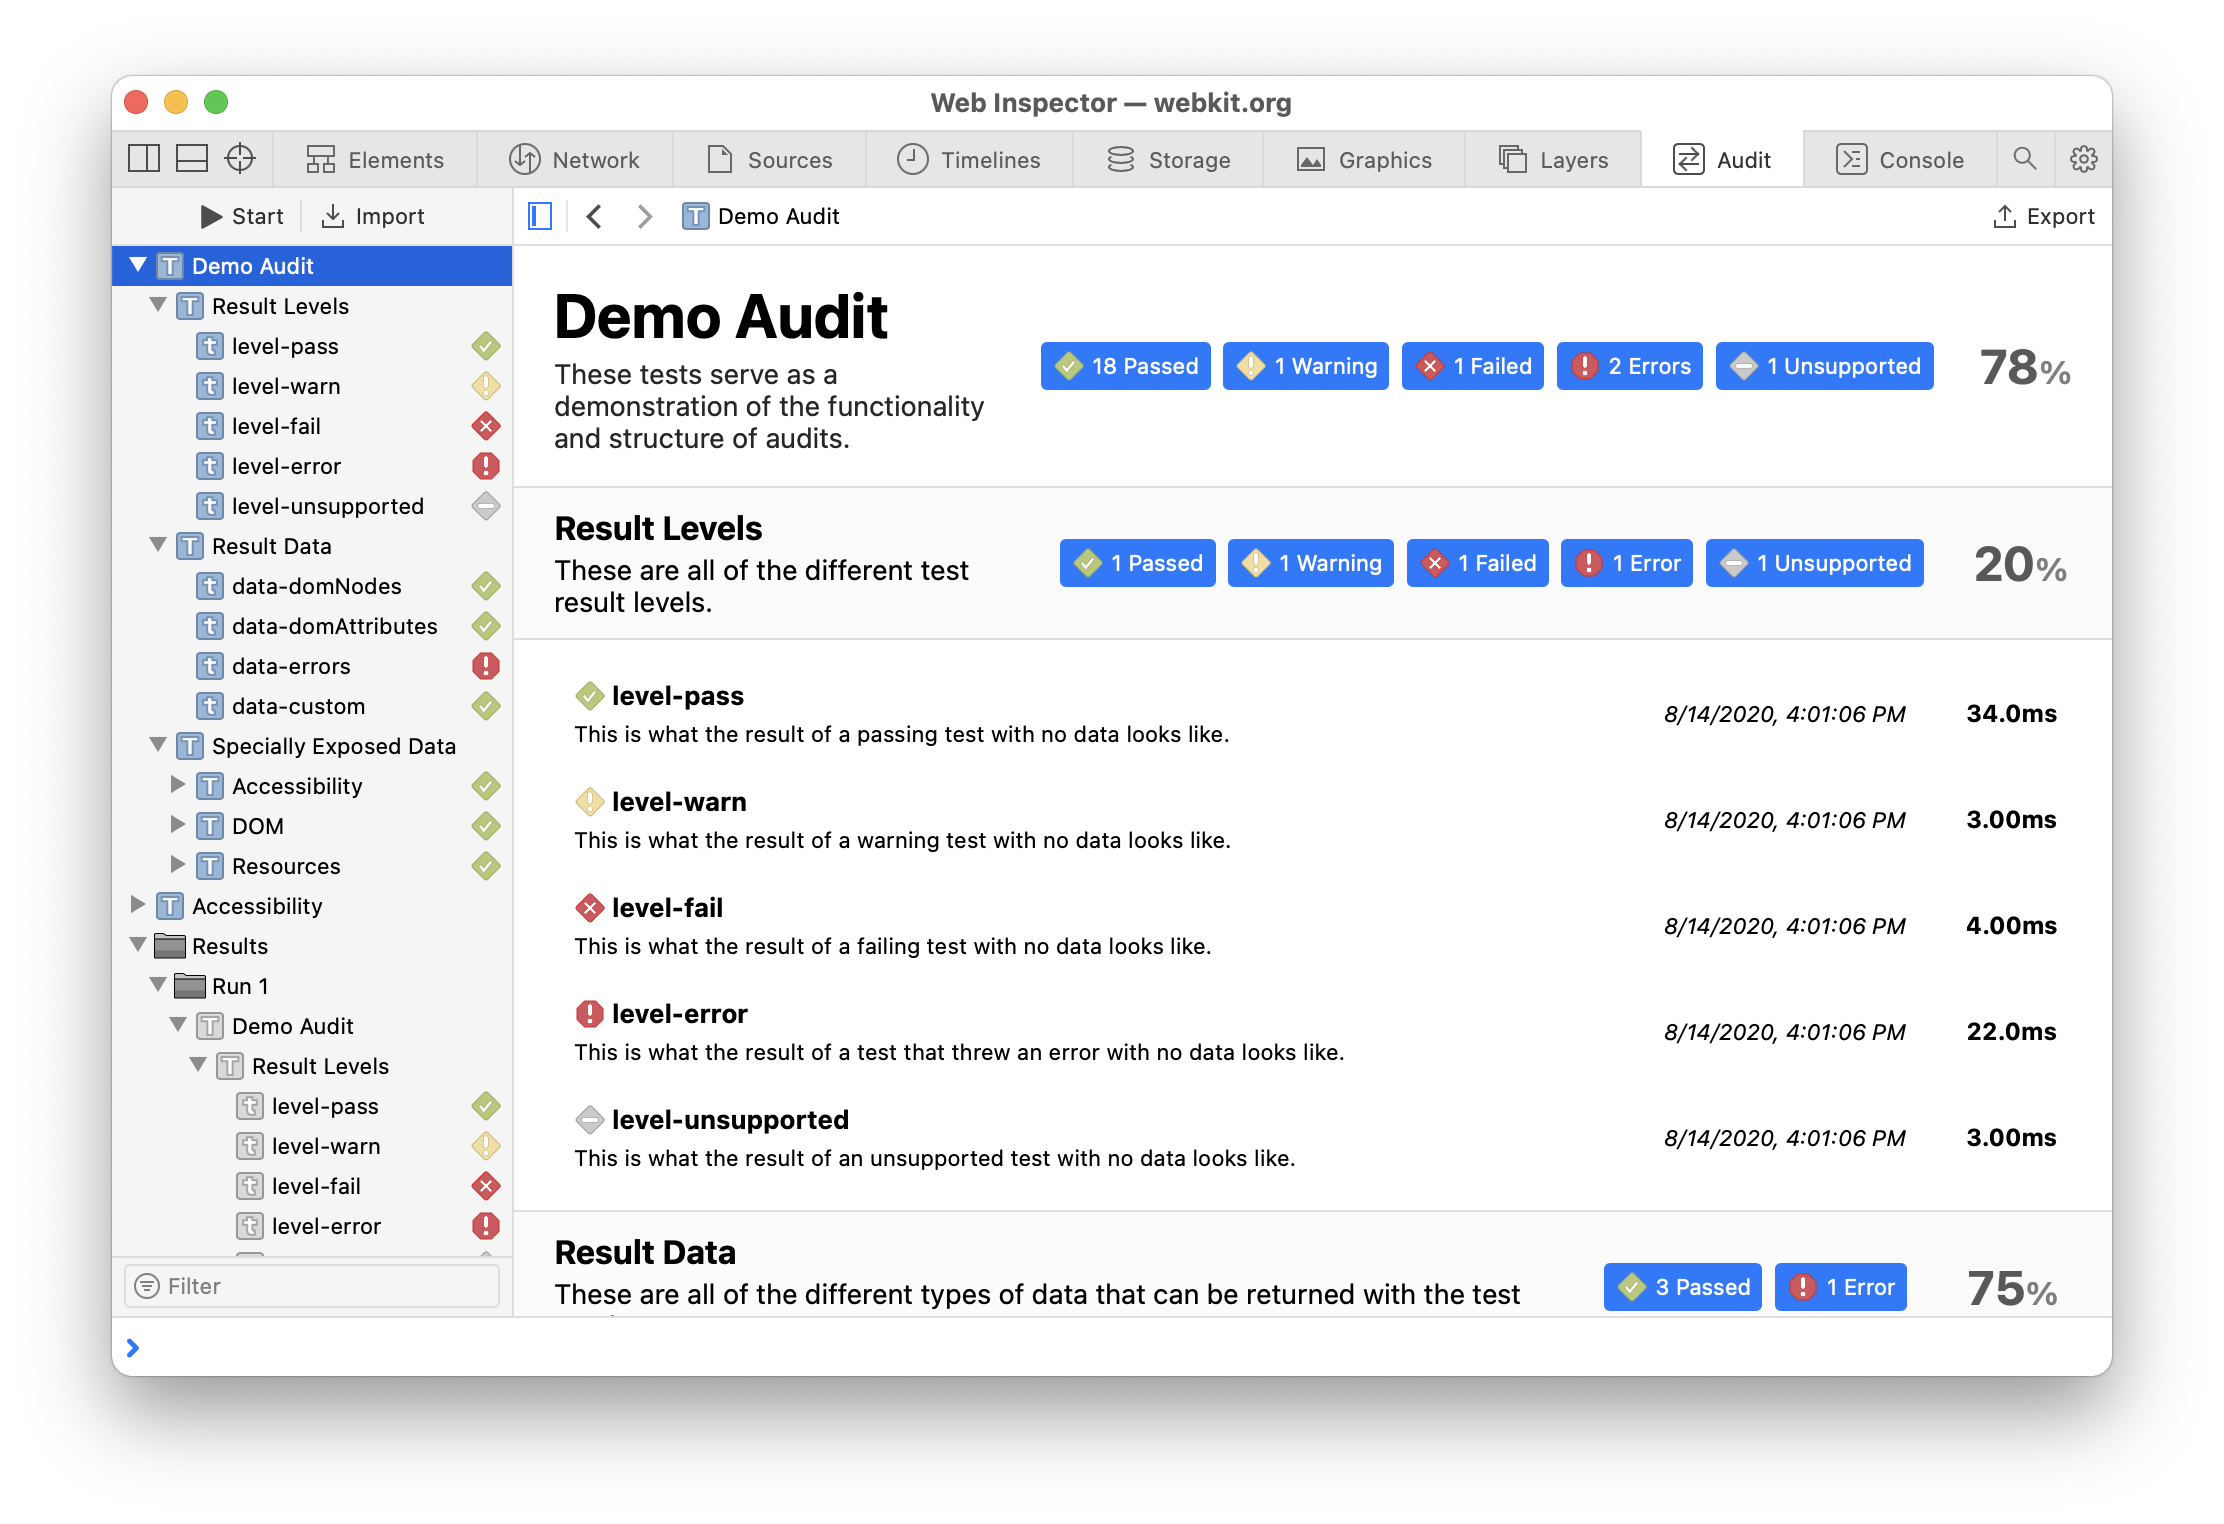This screenshot has width=2224, height=1524.
Task: Switch to the Network tab
Action: pyautogui.click(x=575, y=160)
